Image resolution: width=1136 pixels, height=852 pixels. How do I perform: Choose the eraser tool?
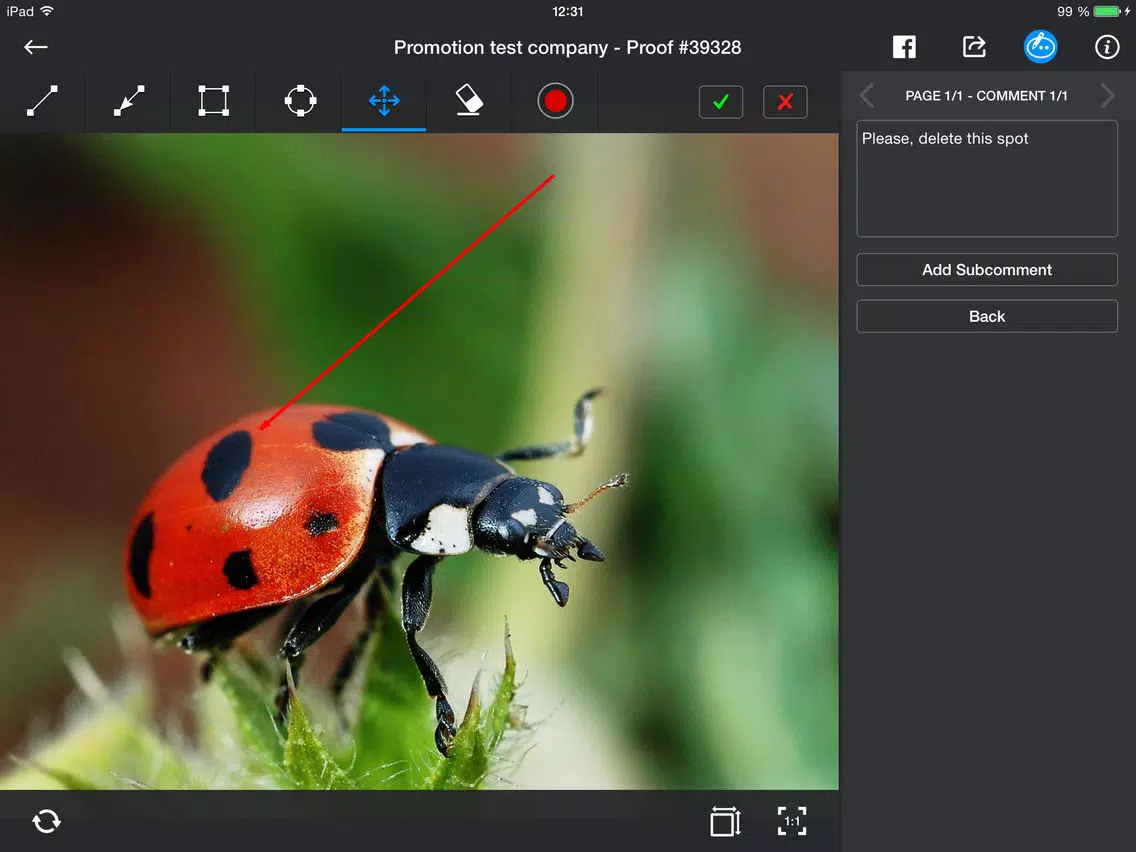[x=469, y=101]
